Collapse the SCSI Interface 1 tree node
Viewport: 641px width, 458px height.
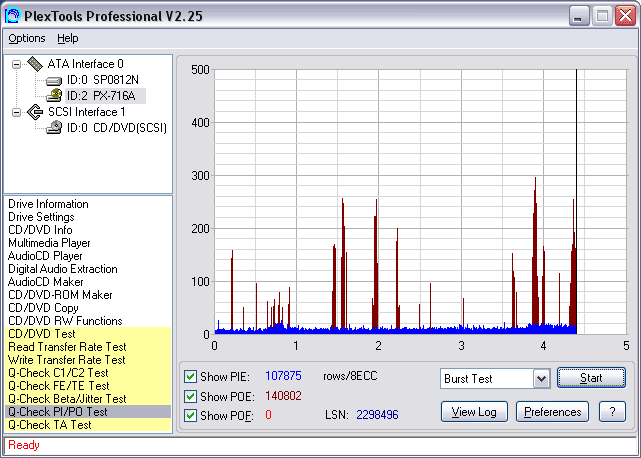16,112
